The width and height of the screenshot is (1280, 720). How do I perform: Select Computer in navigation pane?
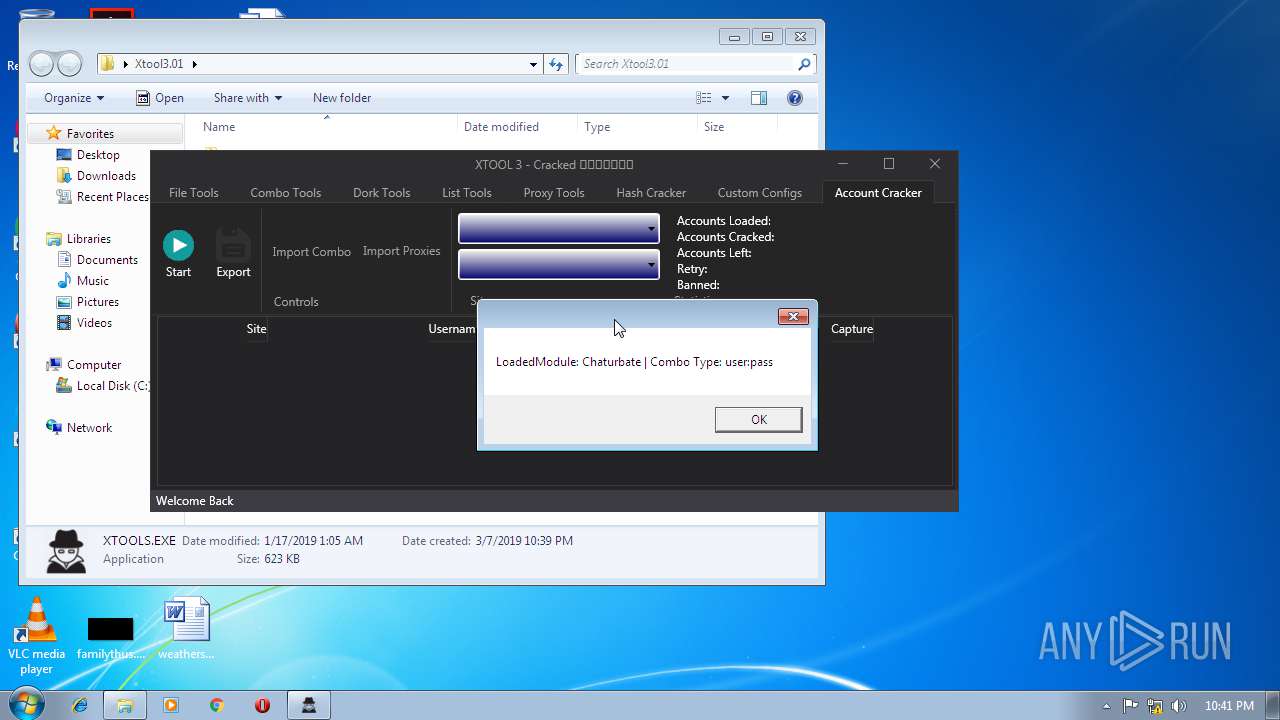tap(94, 365)
